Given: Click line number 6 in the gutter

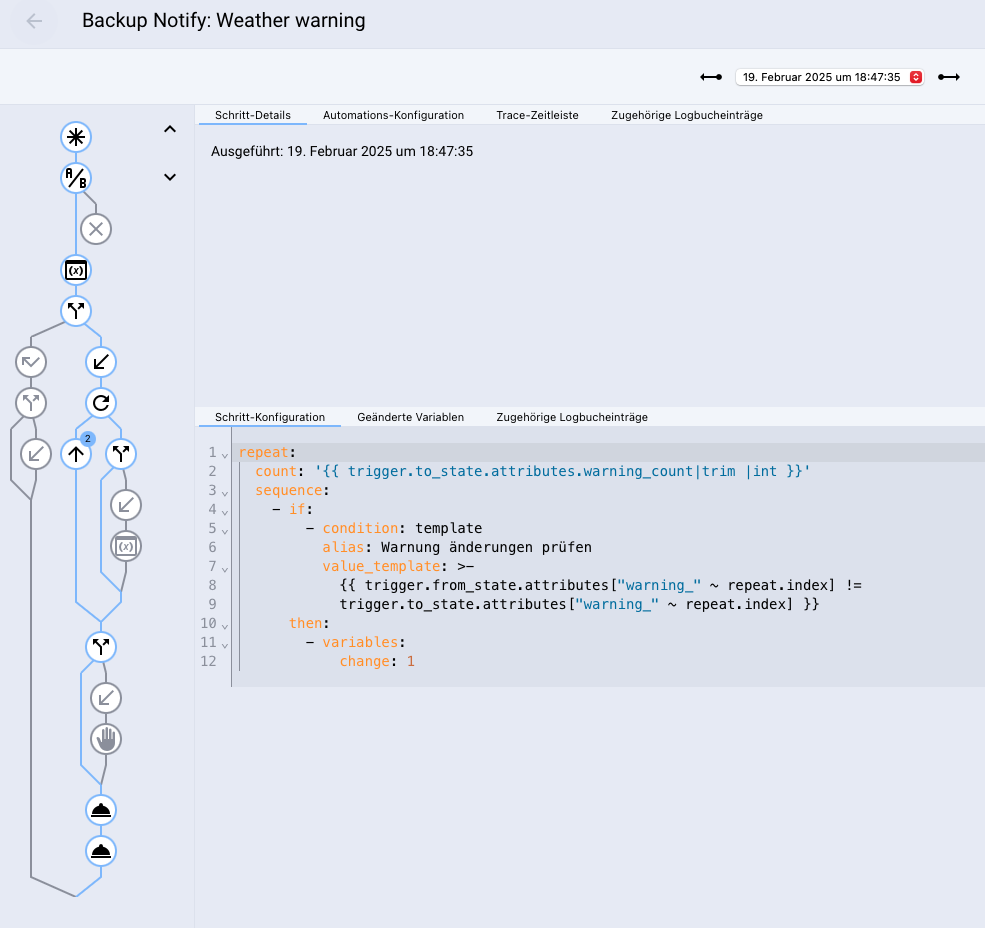Looking at the screenshot, I should [x=212, y=547].
